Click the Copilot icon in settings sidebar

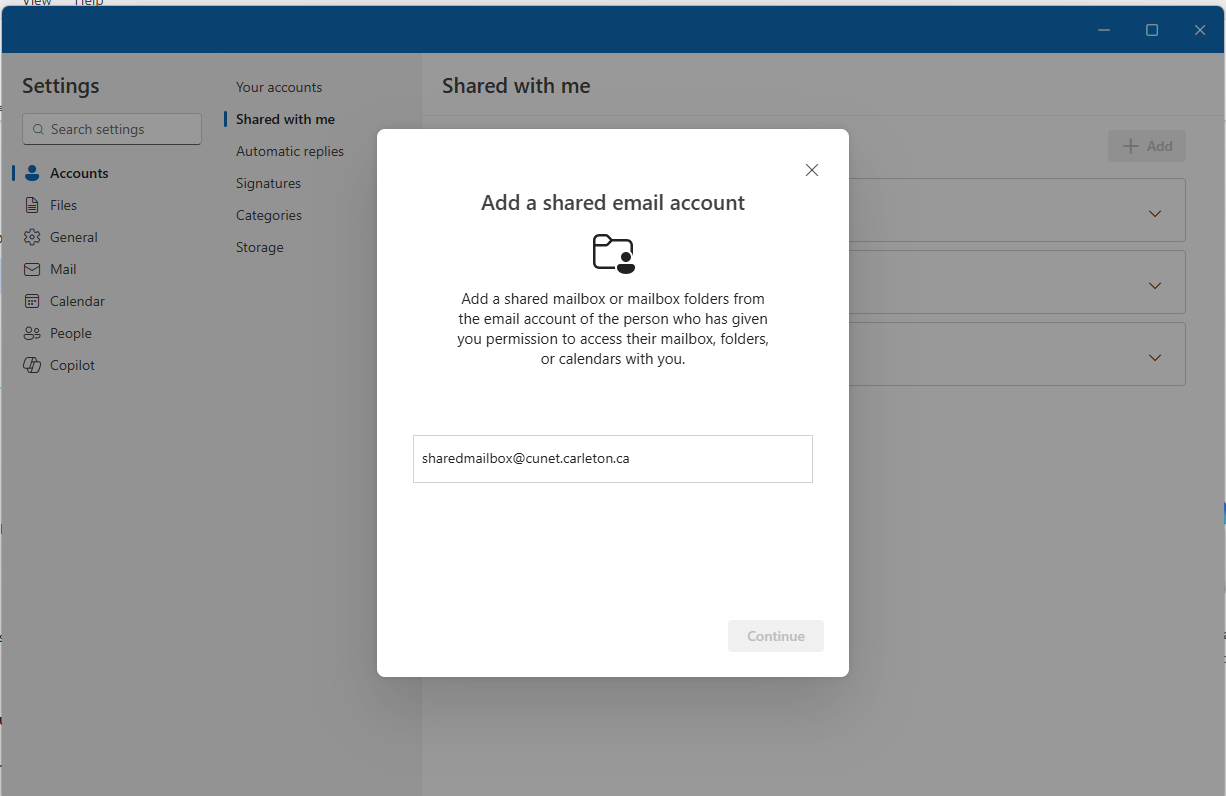(32, 365)
